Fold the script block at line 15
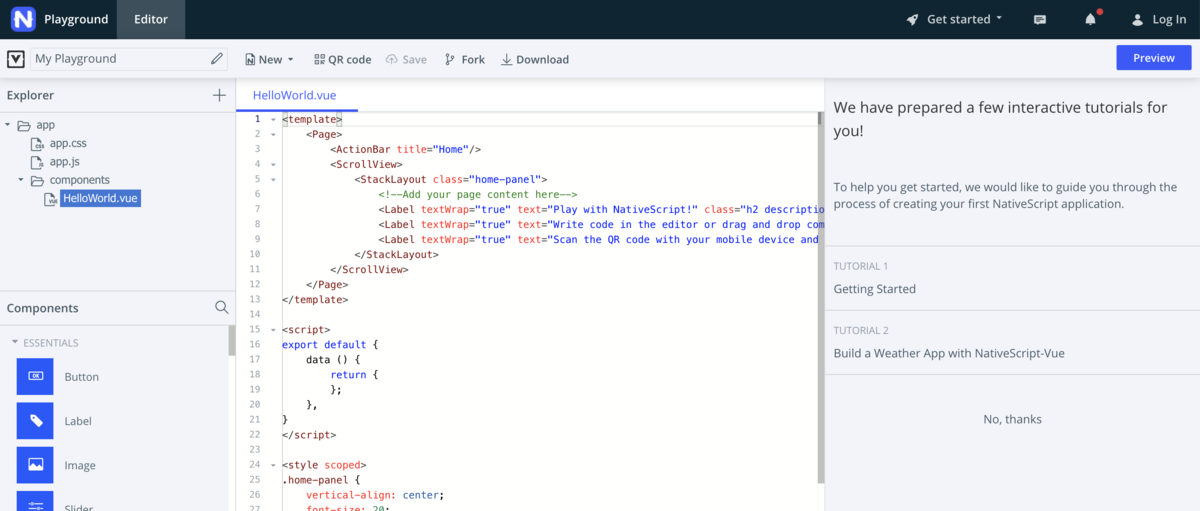This screenshot has height=511, width=1200. click(273, 329)
